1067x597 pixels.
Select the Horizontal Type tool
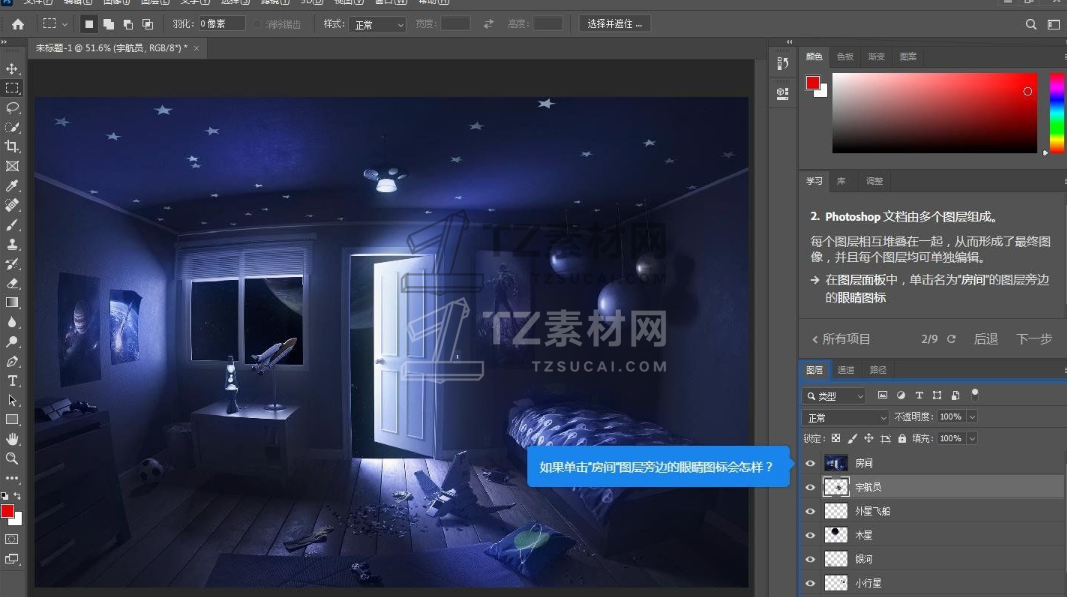click(x=13, y=381)
